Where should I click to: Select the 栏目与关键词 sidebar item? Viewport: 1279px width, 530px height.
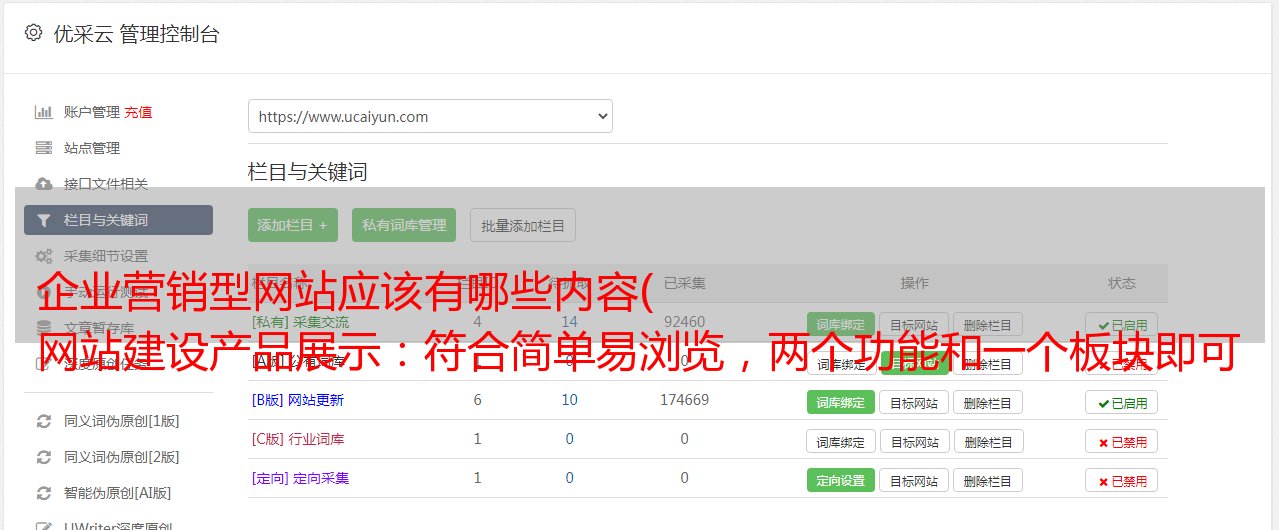pos(118,220)
